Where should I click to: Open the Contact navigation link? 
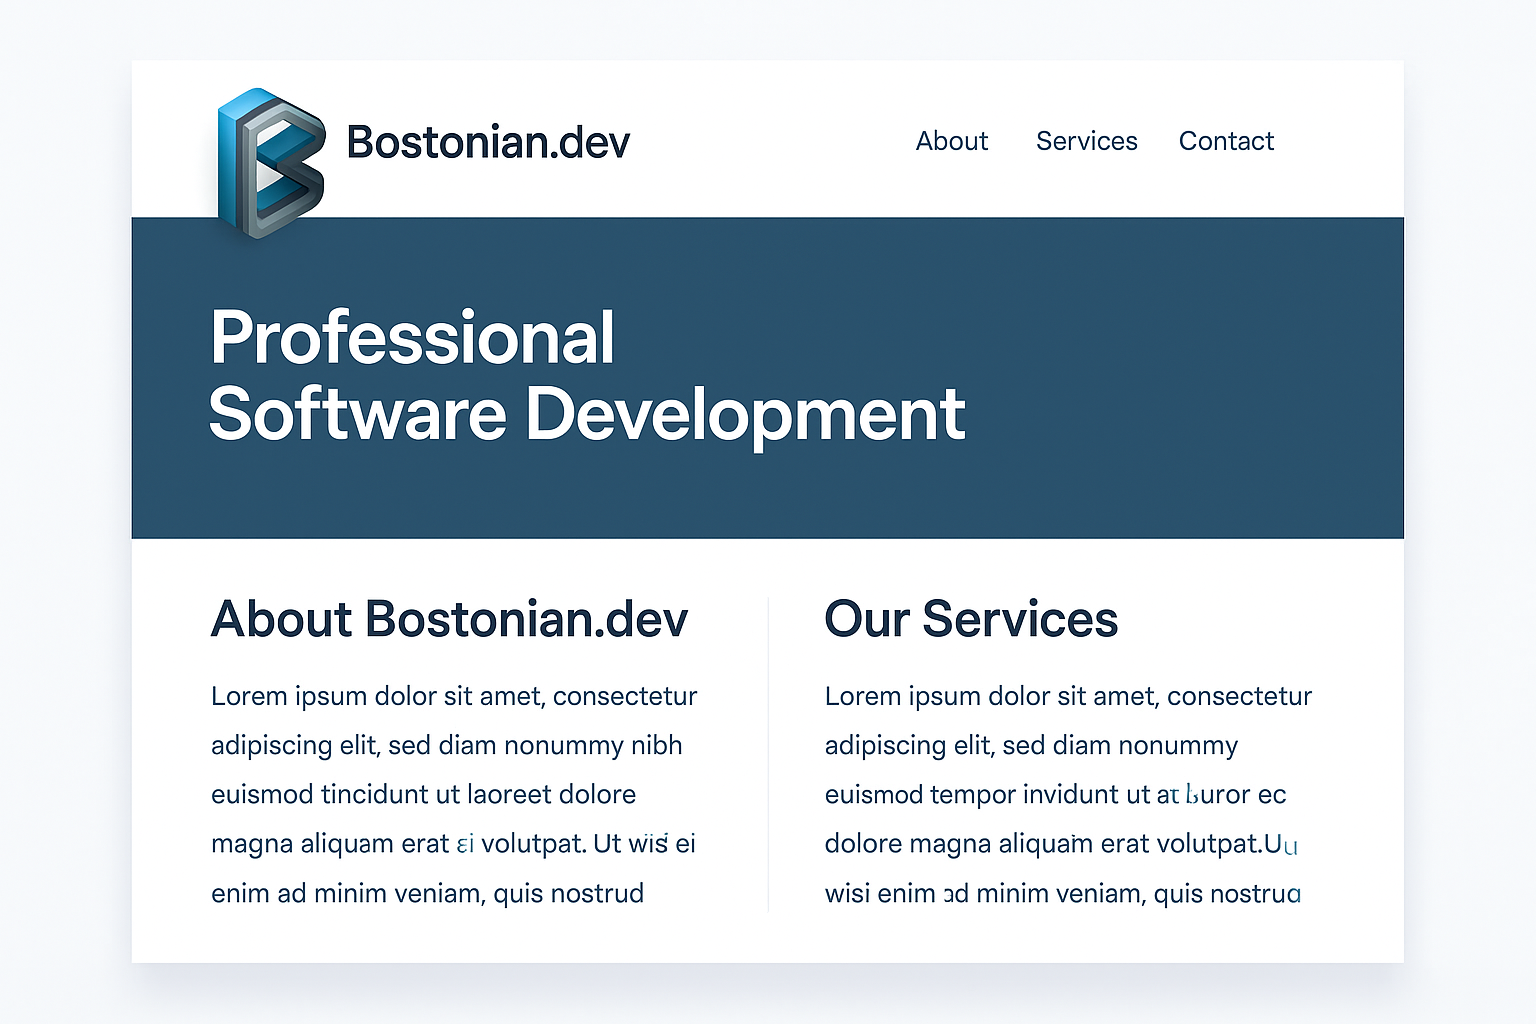[x=1226, y=141]
